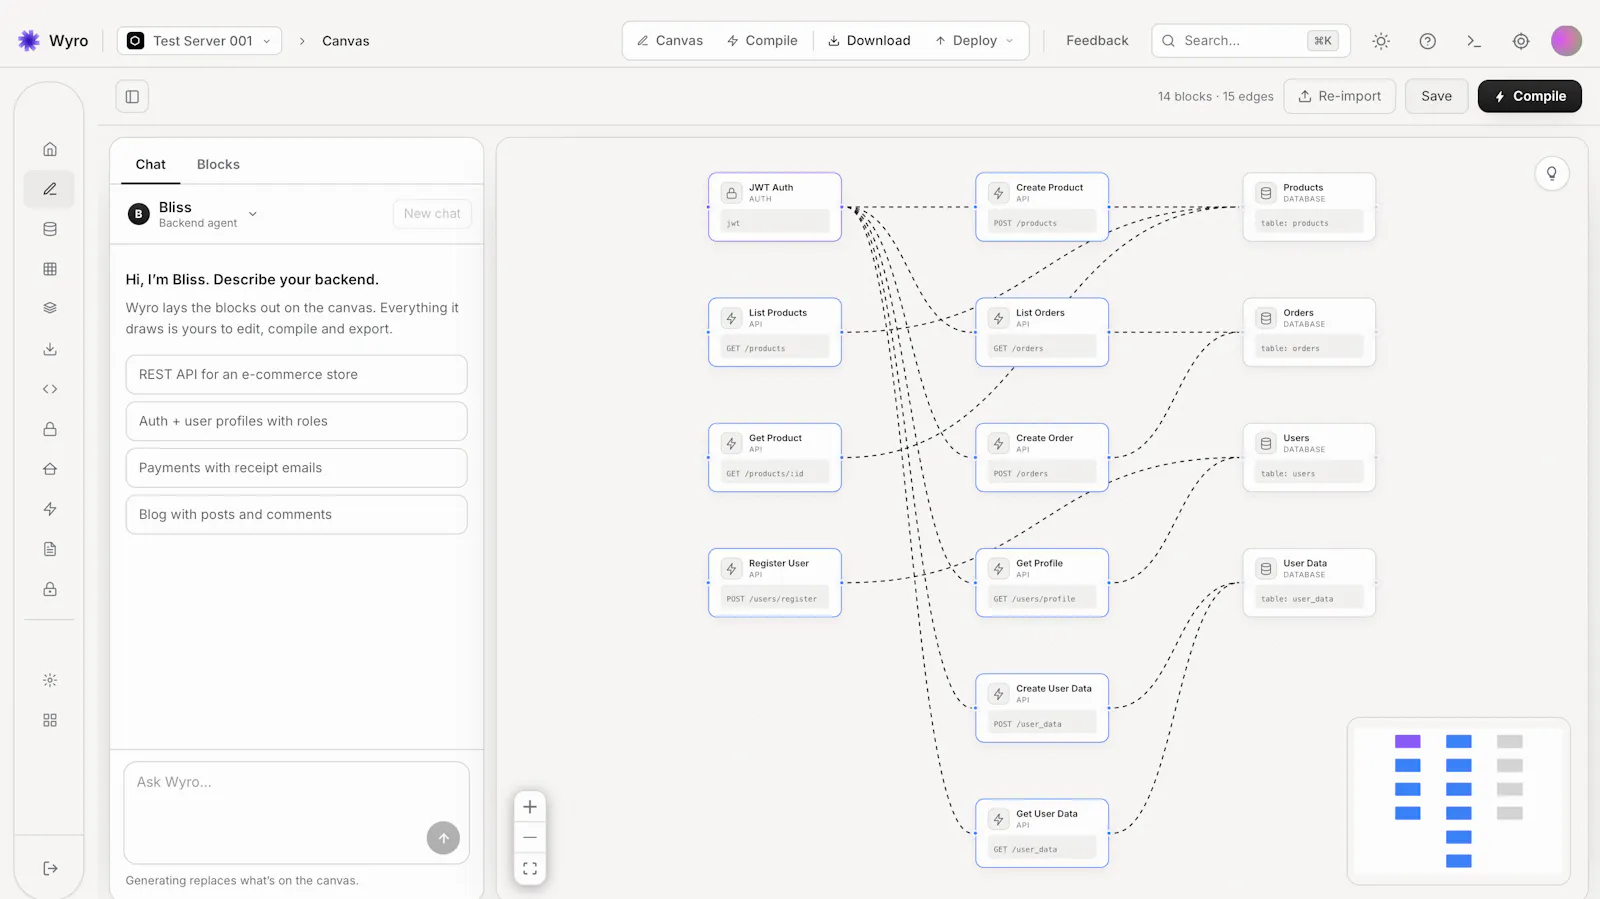Expand the Test Server 001 dropdown
Image resolution: width=1600 pixels, height=899 pixels.
199,41
